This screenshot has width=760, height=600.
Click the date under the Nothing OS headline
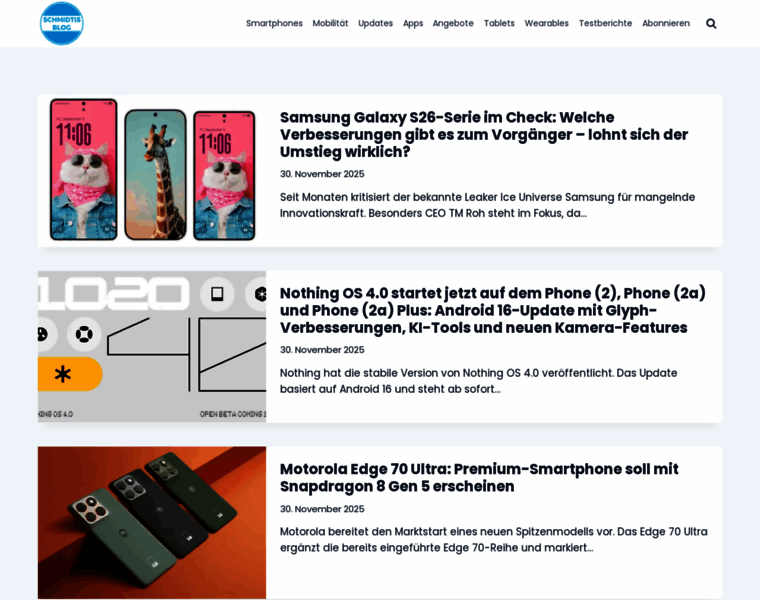pos(322,350)
